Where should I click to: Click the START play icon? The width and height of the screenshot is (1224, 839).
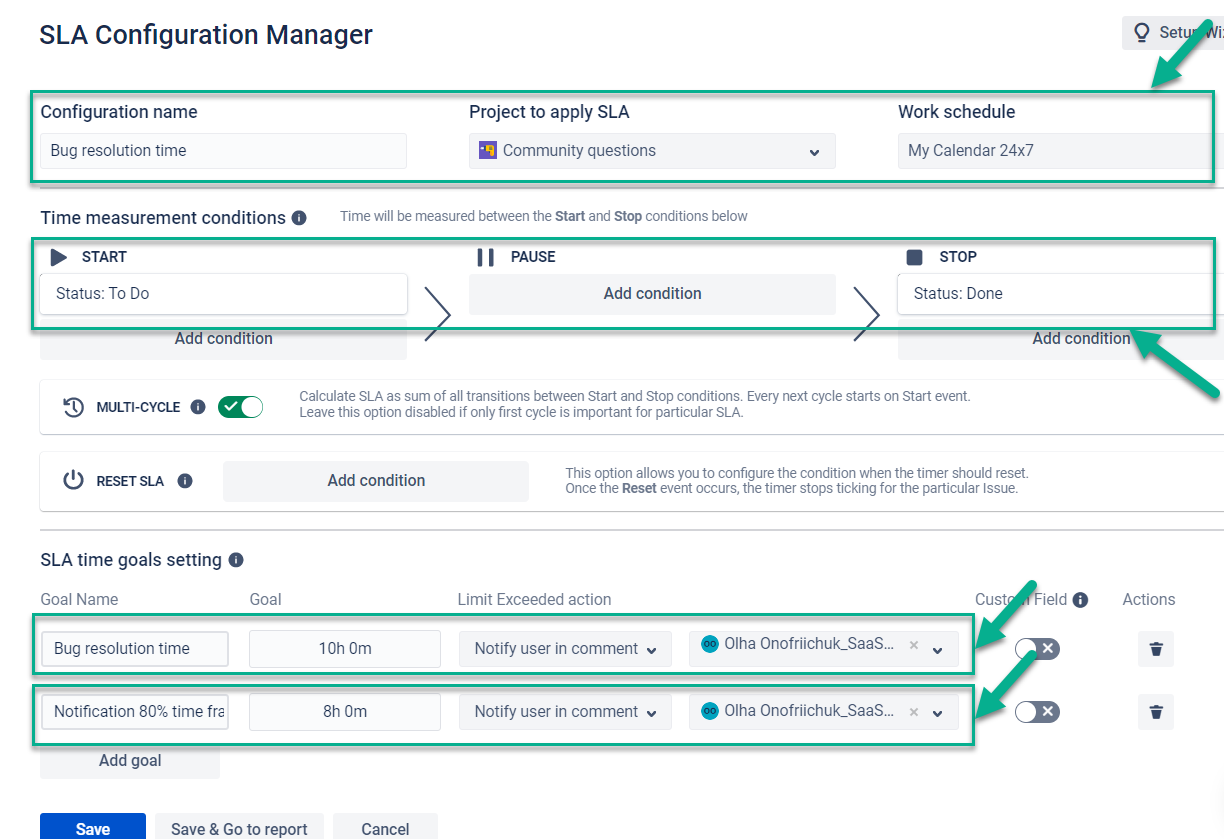57,256
